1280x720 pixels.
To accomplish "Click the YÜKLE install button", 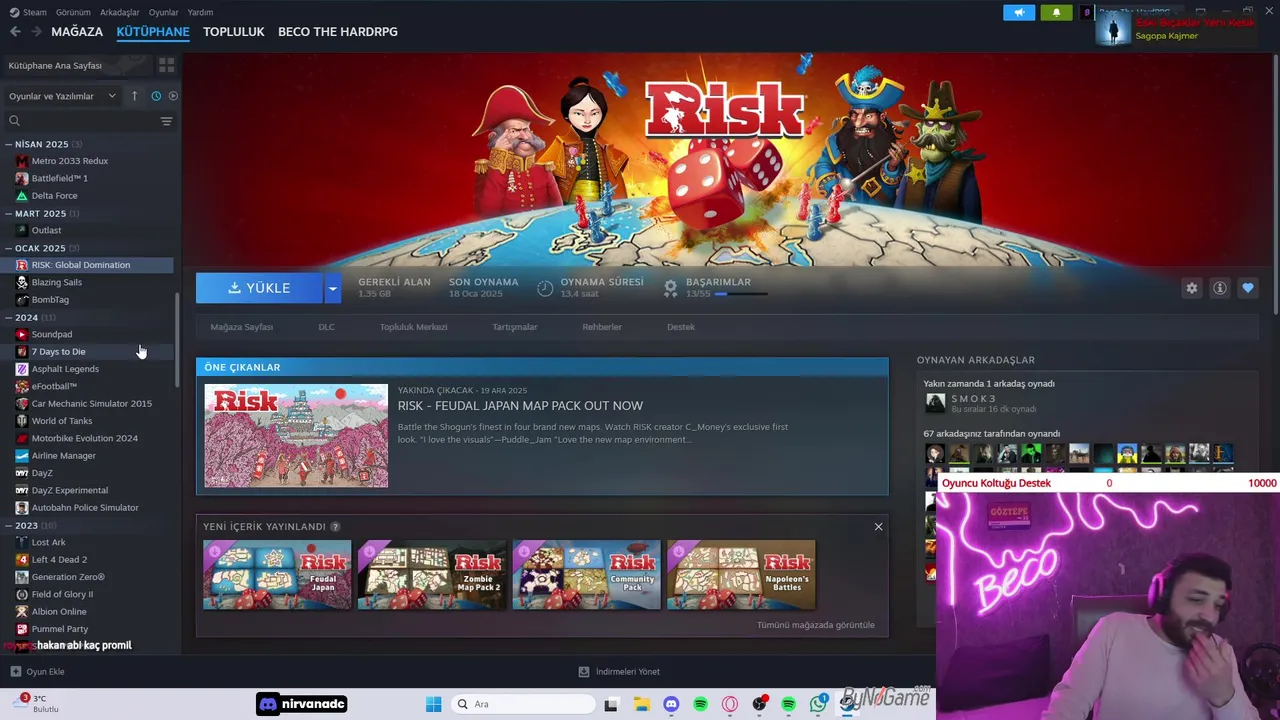I will [260, 288].
